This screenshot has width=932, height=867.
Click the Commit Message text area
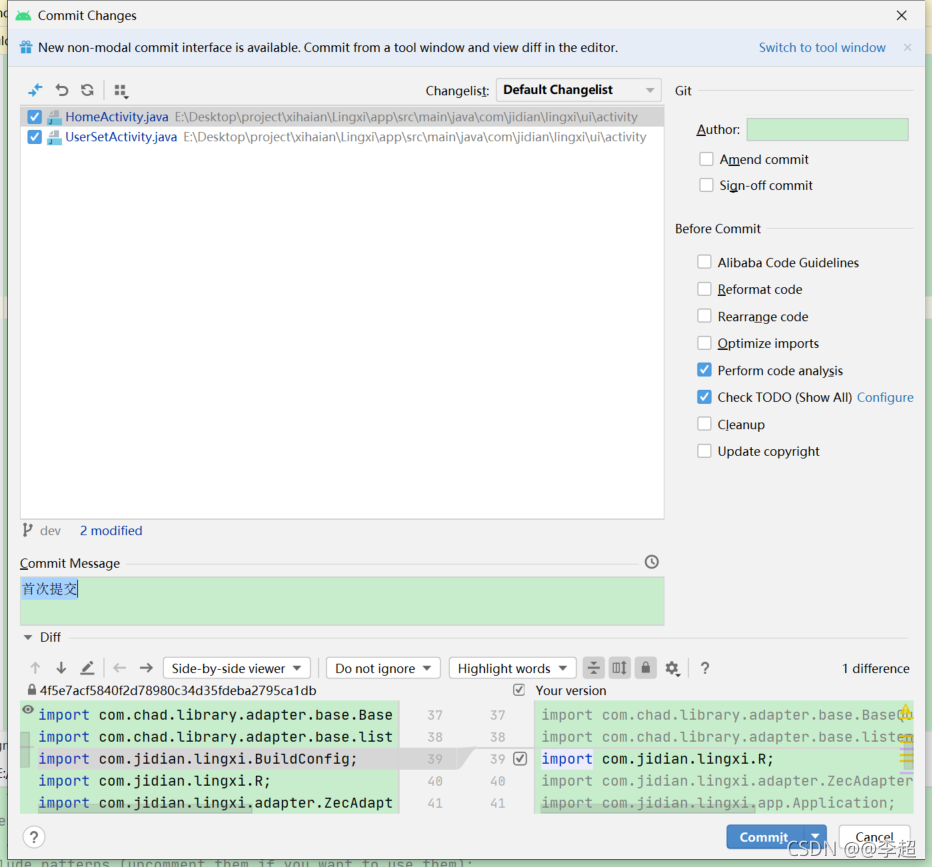tap(342, 601)
